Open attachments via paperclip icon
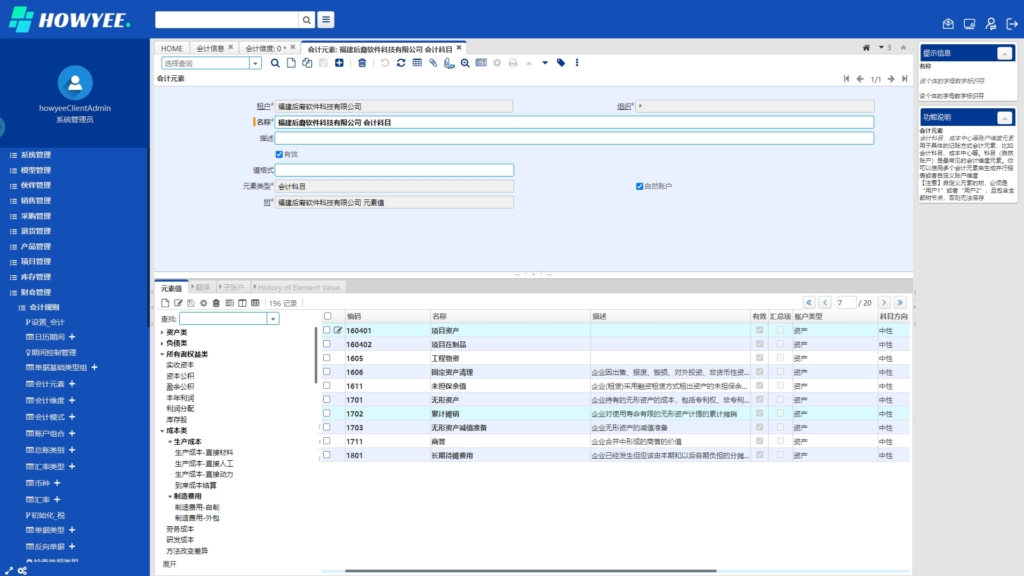 click(433, 63)
